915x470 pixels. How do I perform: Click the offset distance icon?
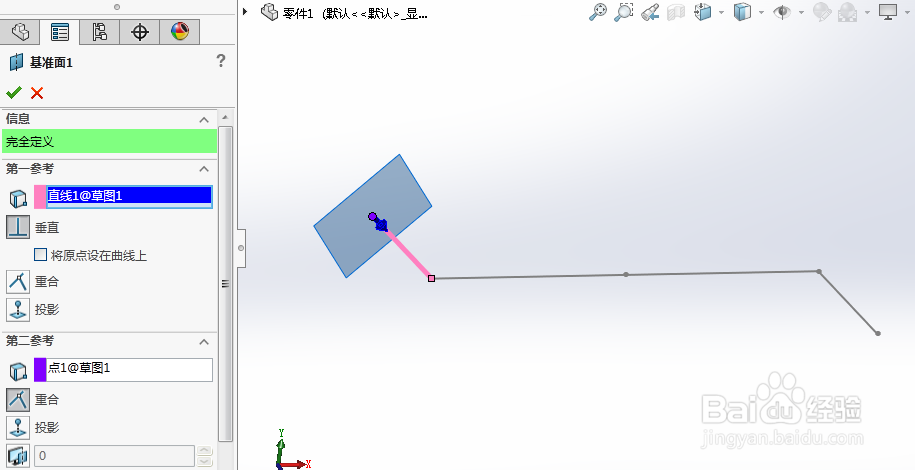[x=18, y=455]
